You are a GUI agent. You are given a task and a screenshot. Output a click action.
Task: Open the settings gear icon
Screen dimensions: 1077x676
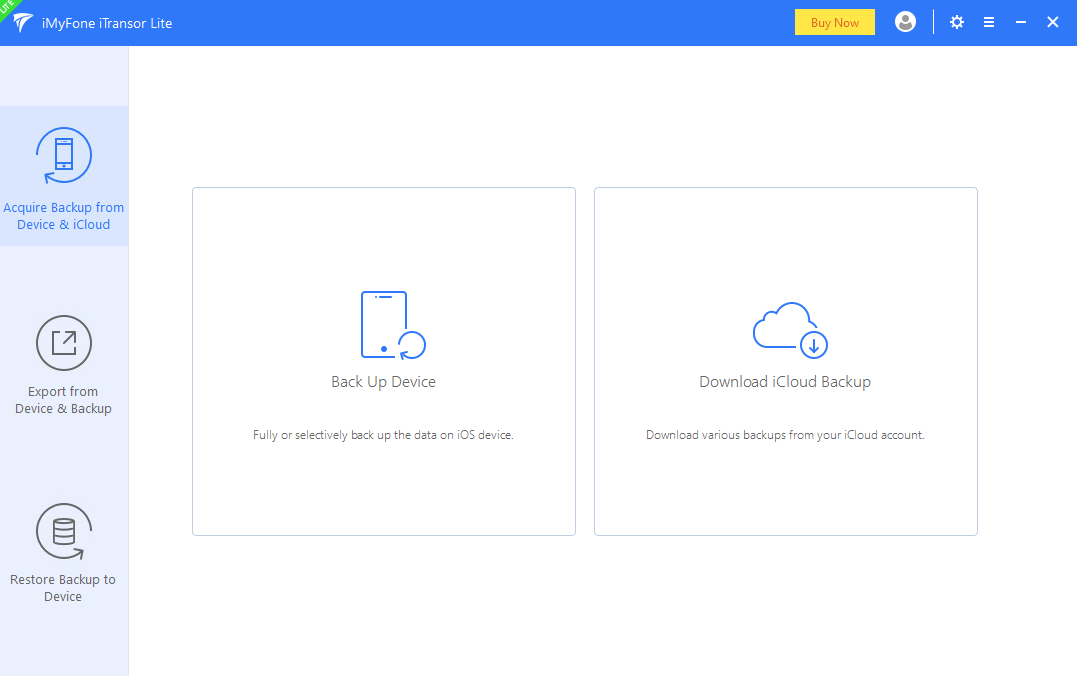tap(956, 22)
